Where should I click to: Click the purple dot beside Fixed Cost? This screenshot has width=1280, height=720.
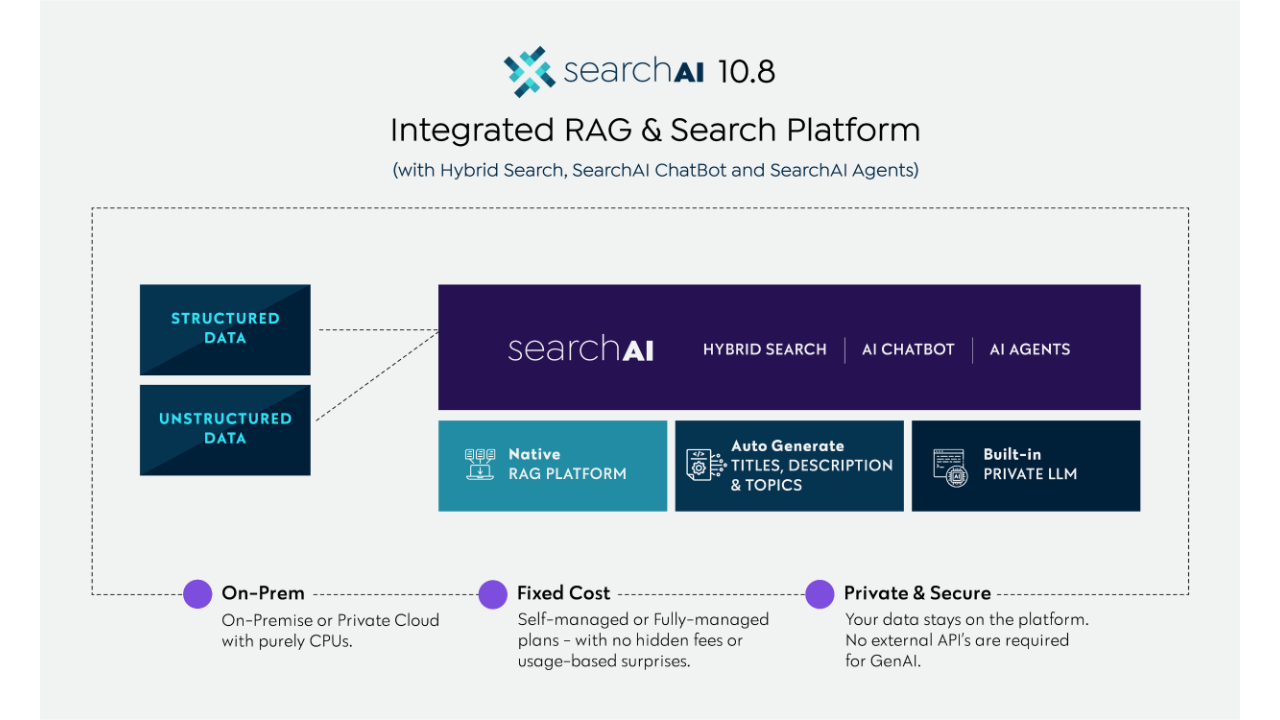(x=493, y=594)
